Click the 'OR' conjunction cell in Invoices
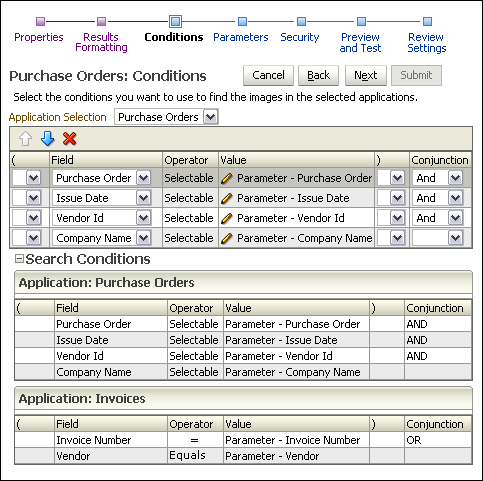This screenshot has height=481, width=483. pos(438,440)
